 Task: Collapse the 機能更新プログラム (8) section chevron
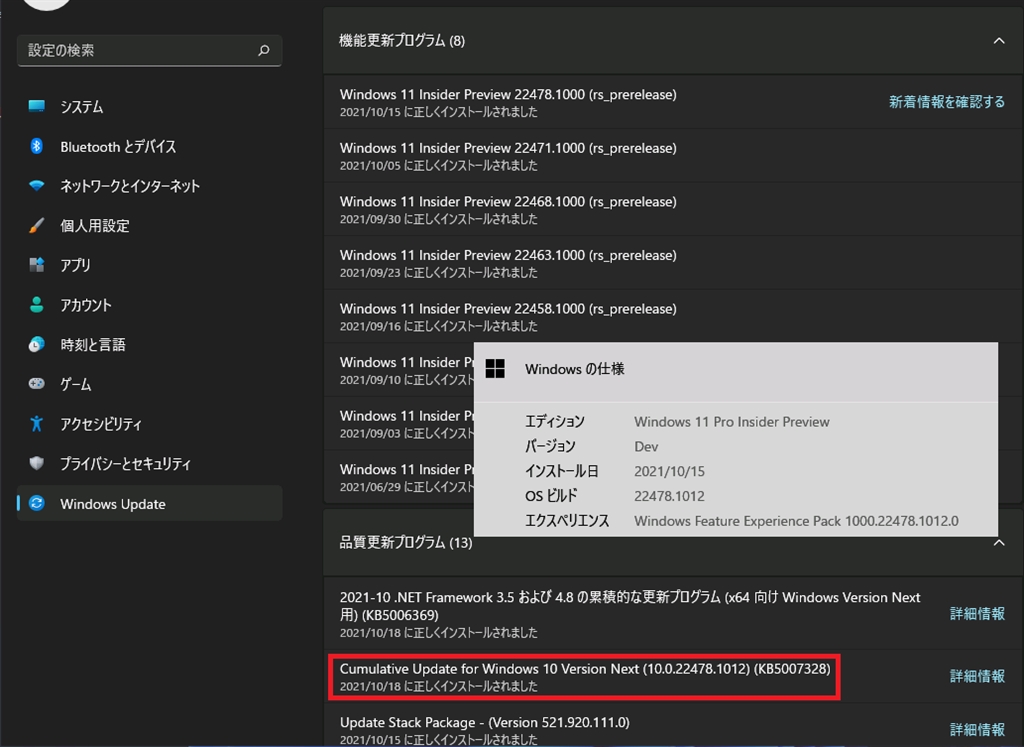[x=999, y=40]
